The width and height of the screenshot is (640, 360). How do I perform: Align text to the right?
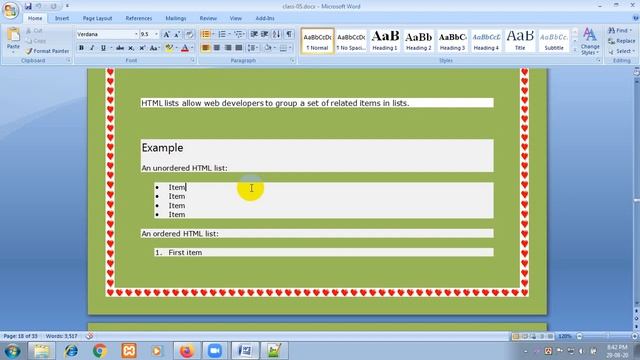228,48
